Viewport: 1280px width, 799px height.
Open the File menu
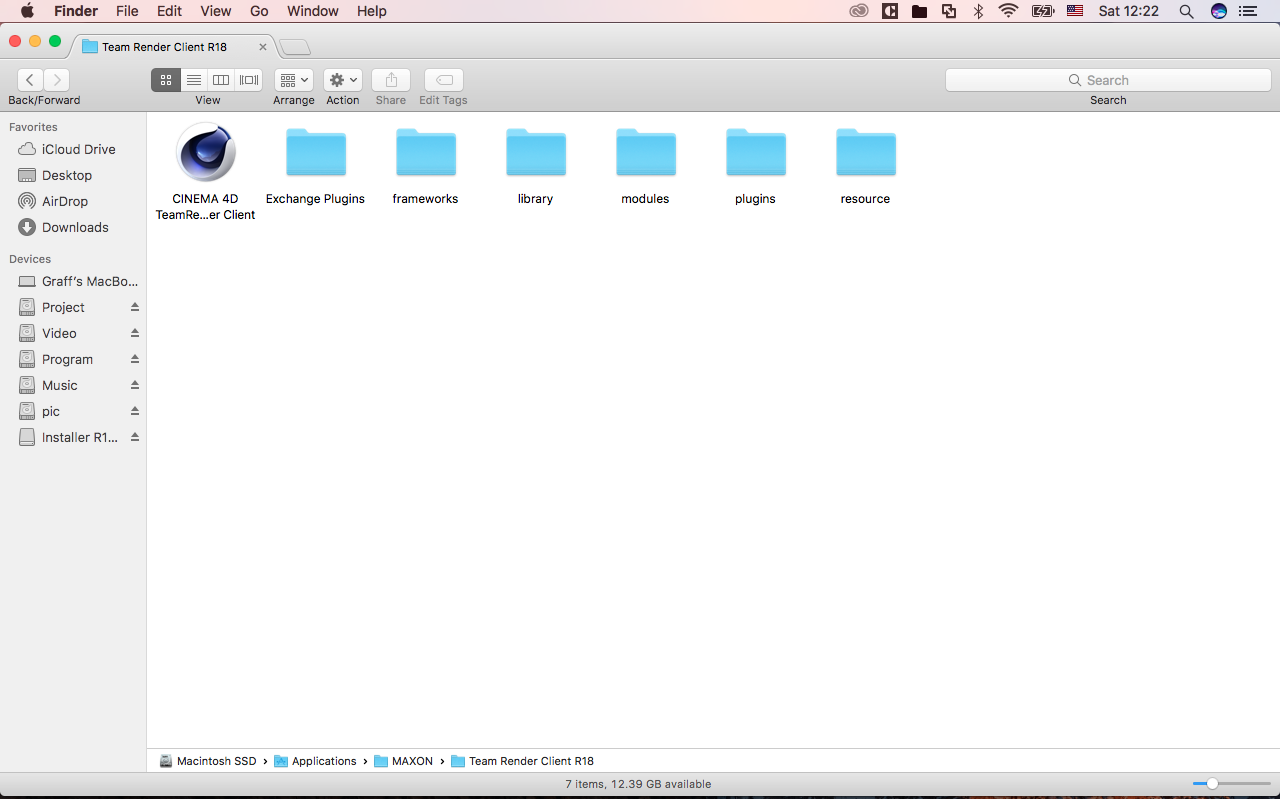(127, 11)
